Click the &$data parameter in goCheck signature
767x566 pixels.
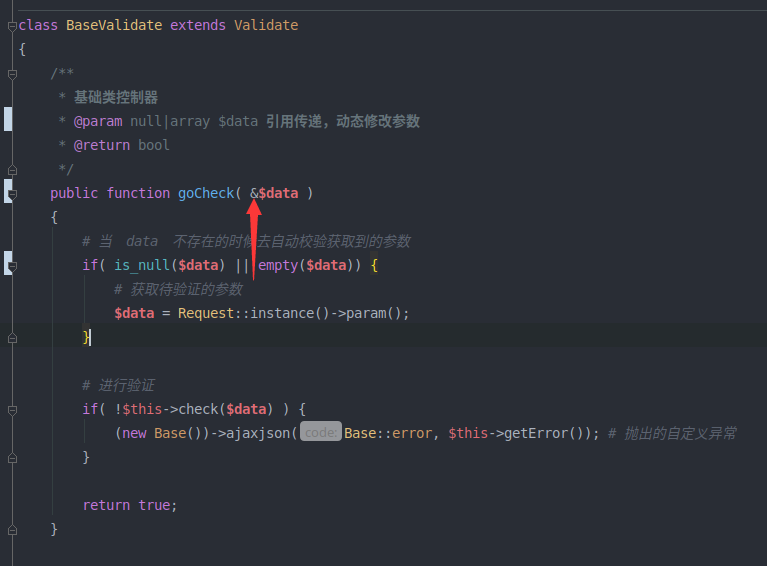(274, 193)
